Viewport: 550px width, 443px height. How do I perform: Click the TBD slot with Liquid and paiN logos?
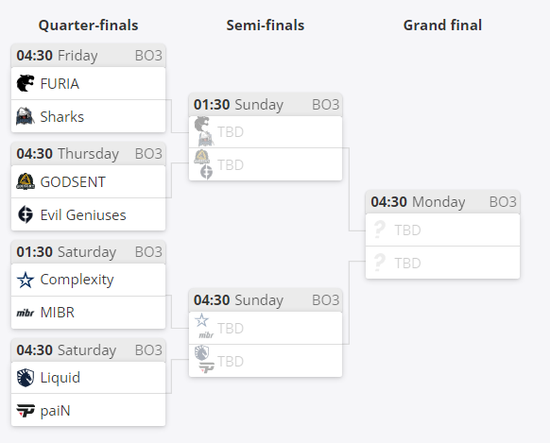(266, 361)
